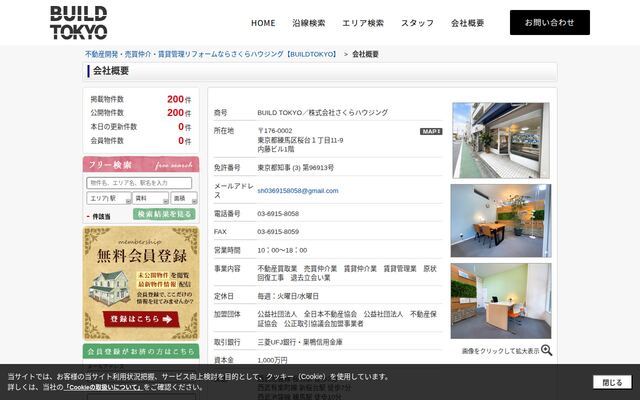This screenshot has height=400, width=640.
Task: Click the magnifying glass enlarge icon
Action: (x=547, y=350)
